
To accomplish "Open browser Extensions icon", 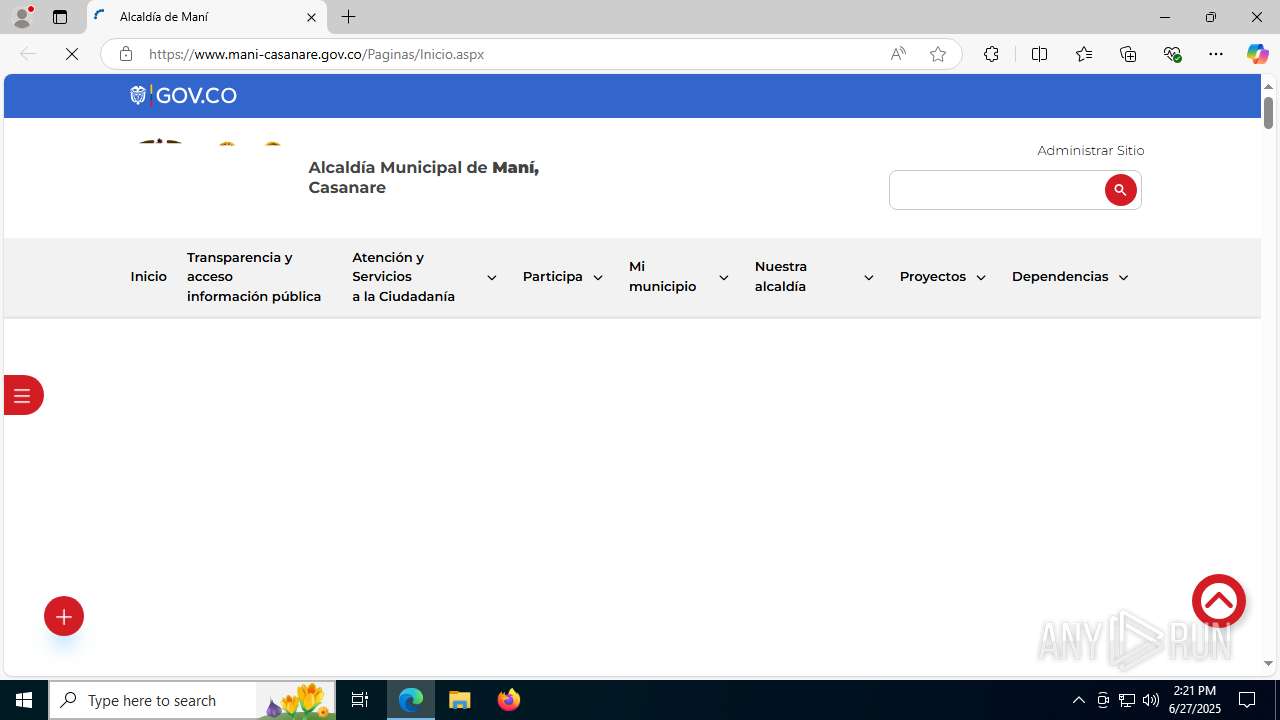I will tap(991, 54).
